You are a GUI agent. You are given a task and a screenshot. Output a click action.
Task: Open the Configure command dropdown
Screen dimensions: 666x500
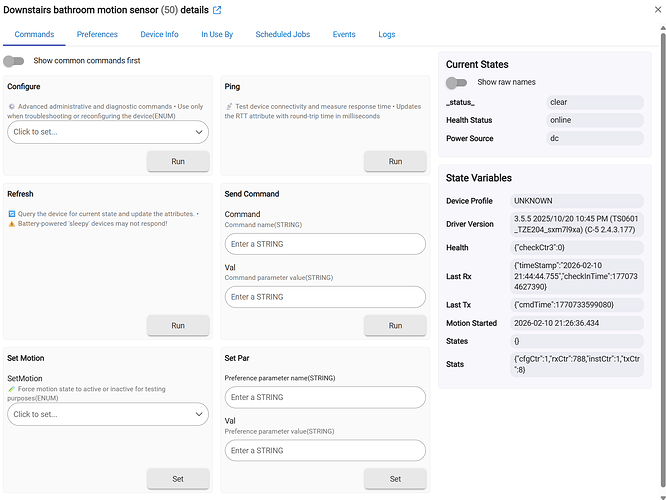[x=107, y=132]
